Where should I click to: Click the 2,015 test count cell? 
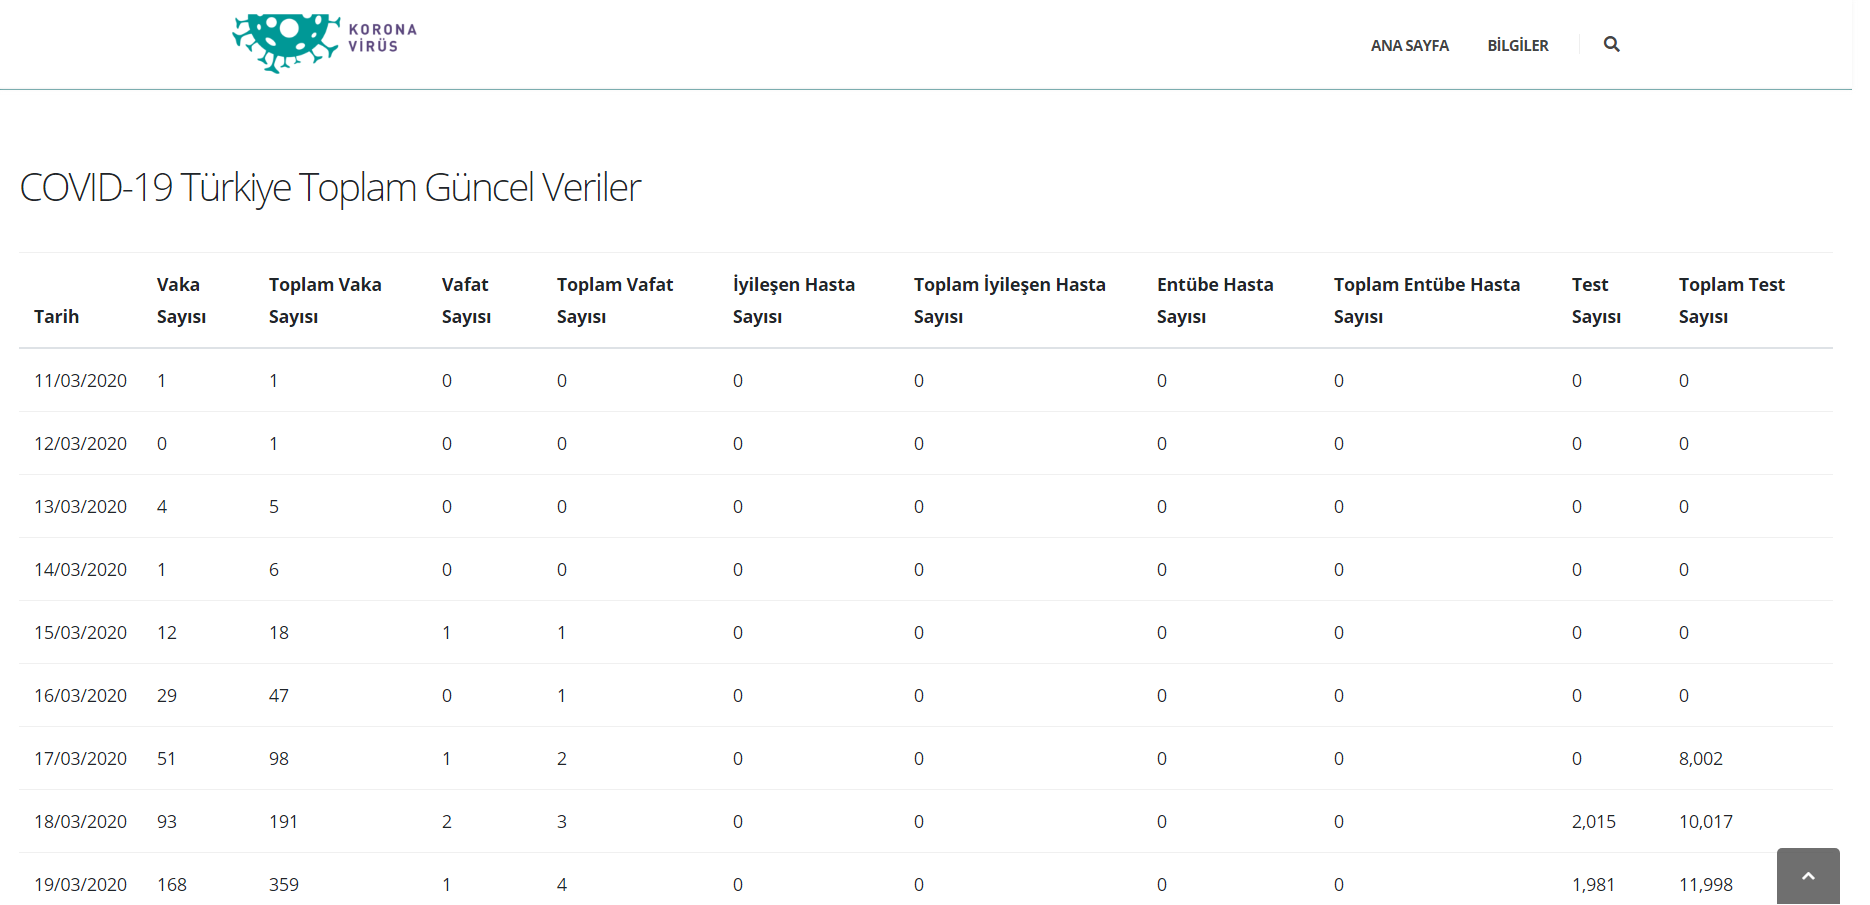[1593, 822]
